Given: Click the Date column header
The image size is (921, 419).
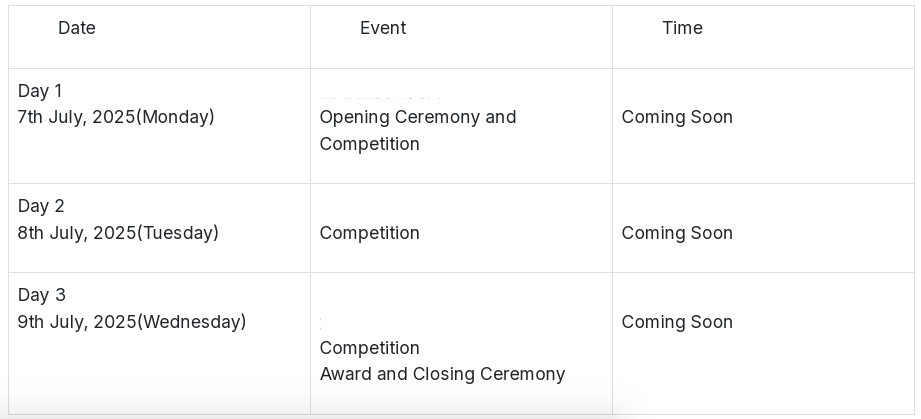Looking at the screenshot, I should 77,28.
